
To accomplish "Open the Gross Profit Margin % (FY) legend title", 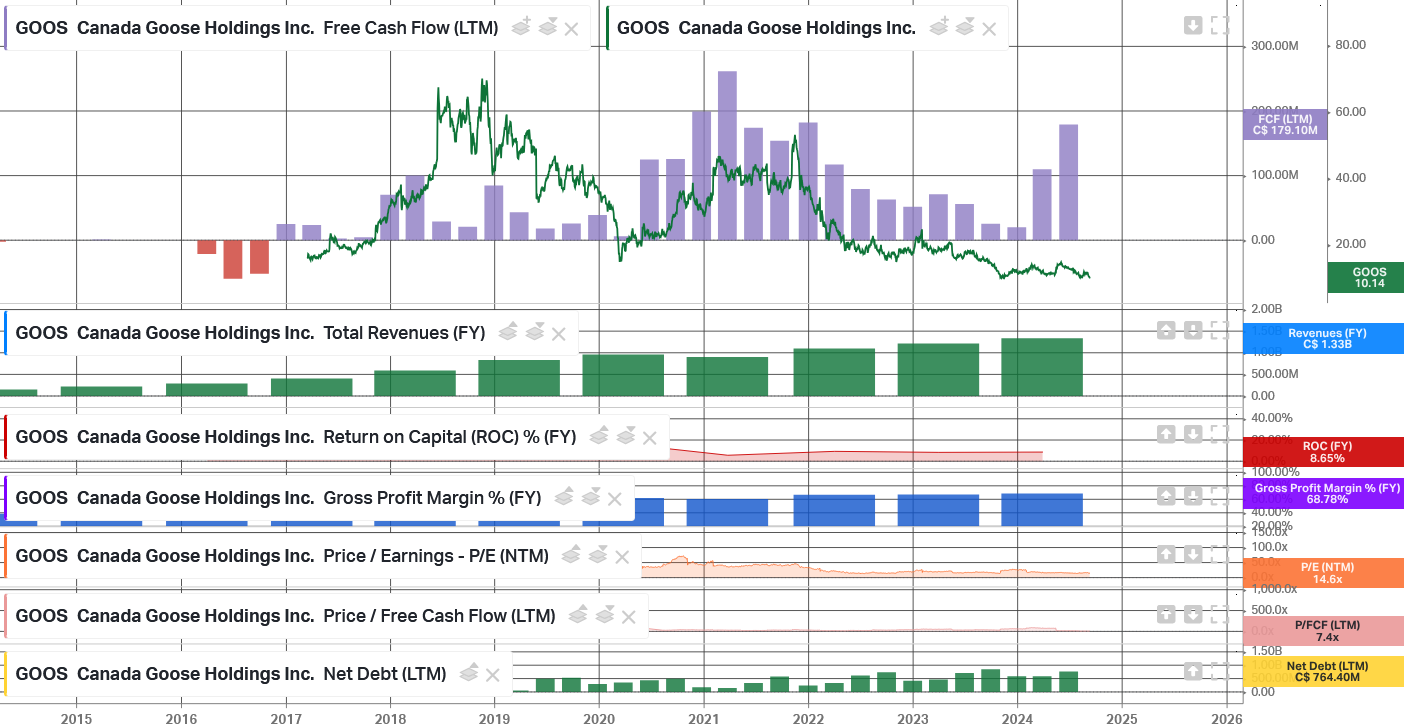I will pos(278,498).
